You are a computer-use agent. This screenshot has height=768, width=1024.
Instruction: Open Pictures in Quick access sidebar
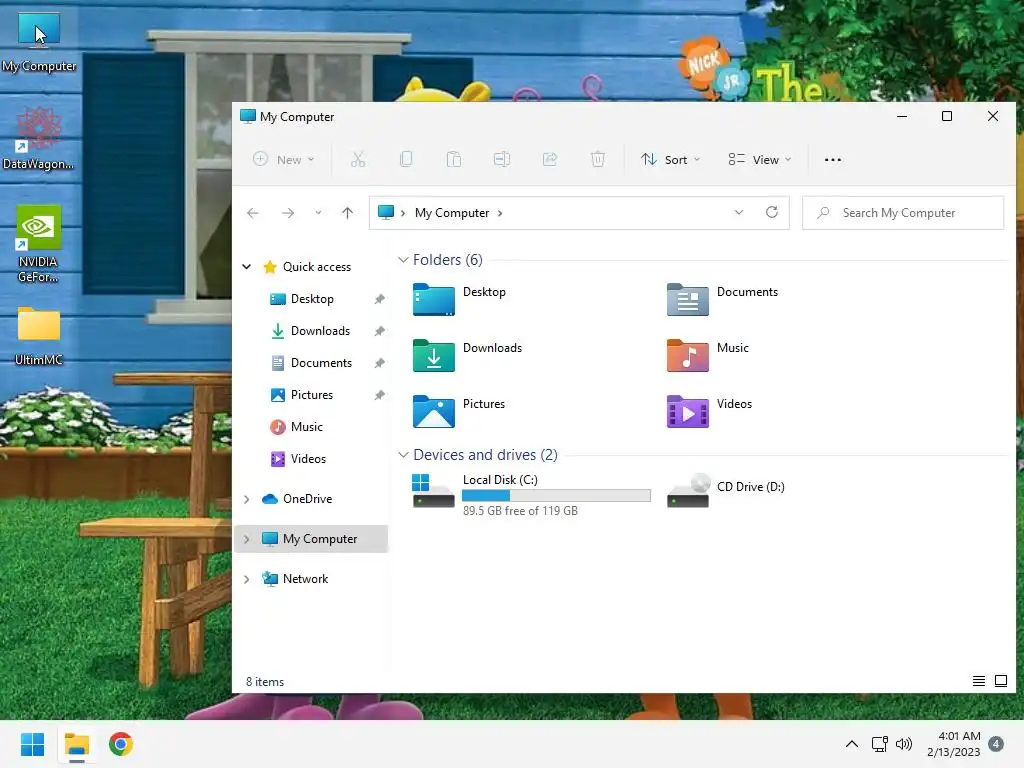point(302,394)
